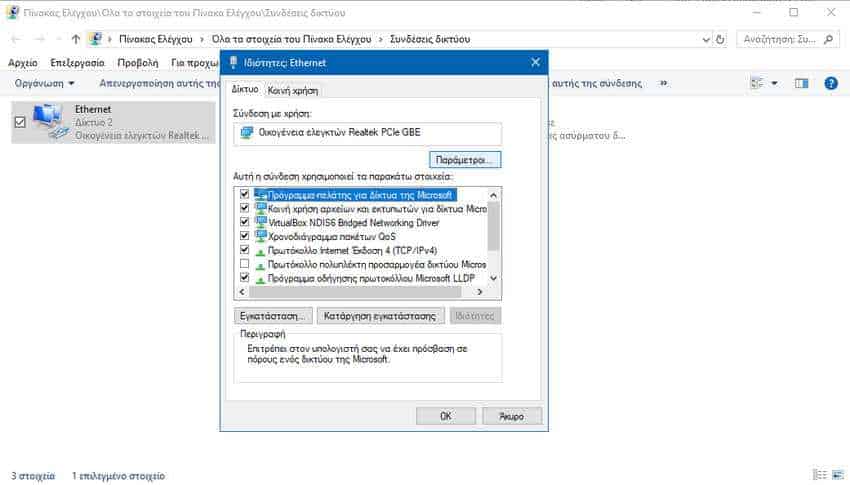Expand the chevron after Πίνακας Ελέγχου
This screenshot has height=485, width=850.
tap(202, 39)
